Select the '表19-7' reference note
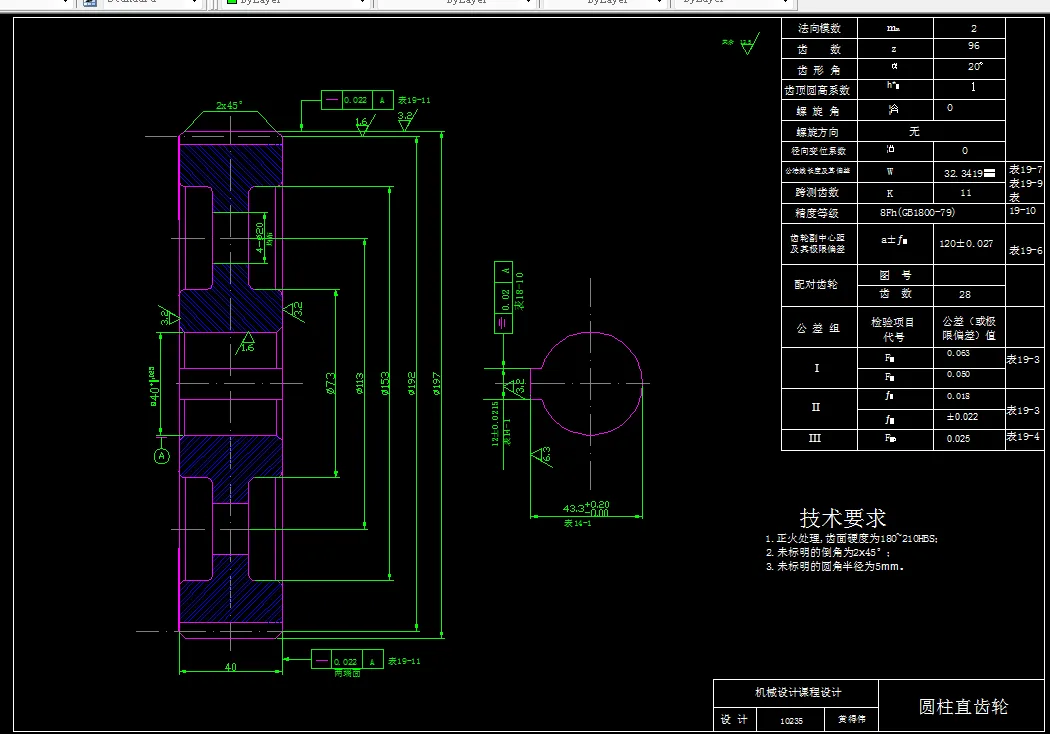Image resolution: width=1050 pixels, height=734 pixels. click(x=1025, y=169)
